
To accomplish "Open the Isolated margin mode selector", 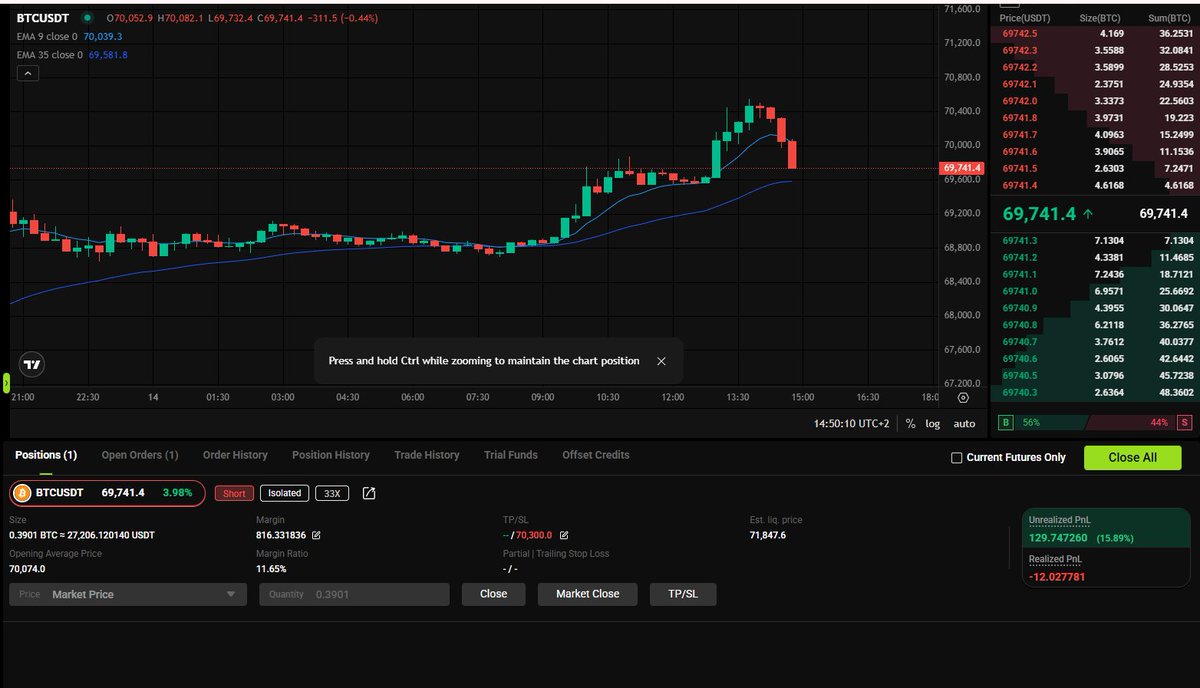I will pos(285,493).
